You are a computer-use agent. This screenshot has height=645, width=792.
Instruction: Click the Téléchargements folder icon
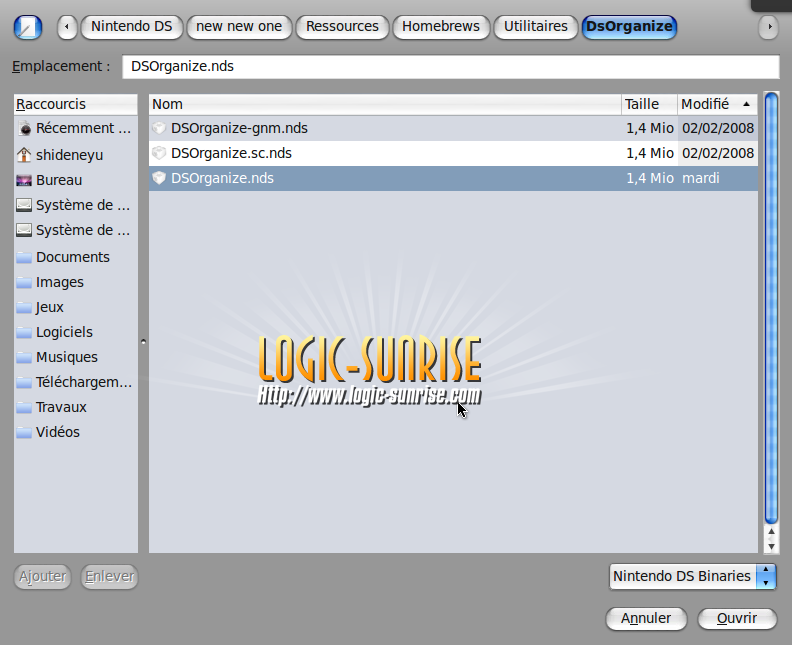(24, 383)
